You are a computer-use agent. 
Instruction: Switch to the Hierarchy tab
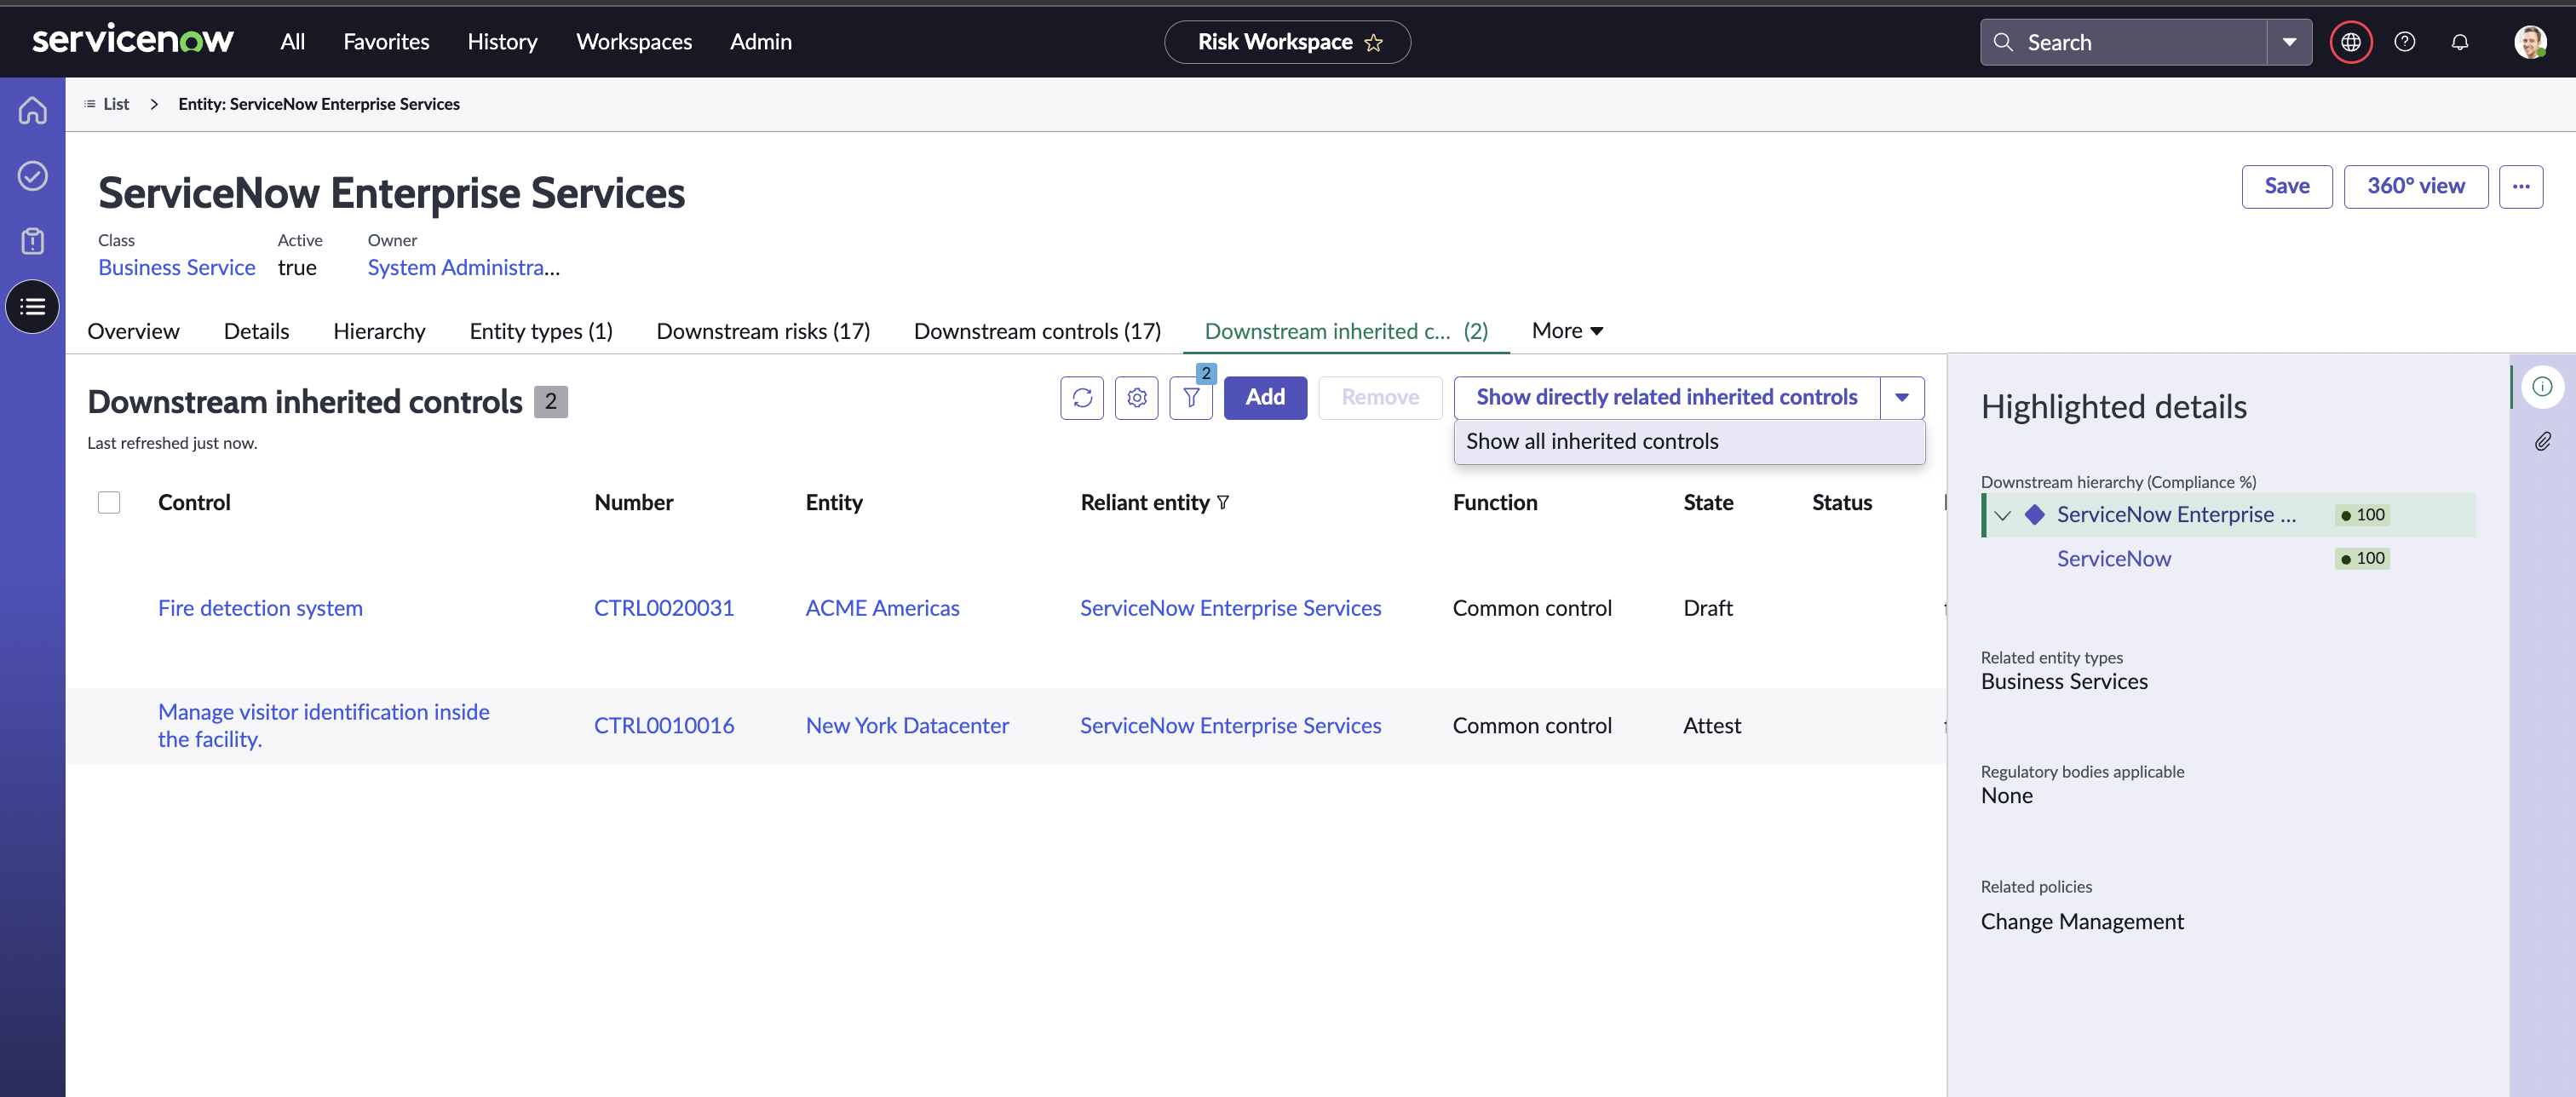pos(379,331)
